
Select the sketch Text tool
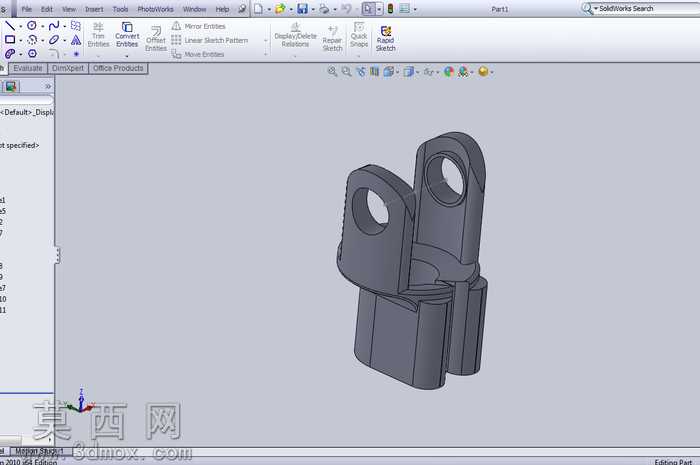(76, 40)
